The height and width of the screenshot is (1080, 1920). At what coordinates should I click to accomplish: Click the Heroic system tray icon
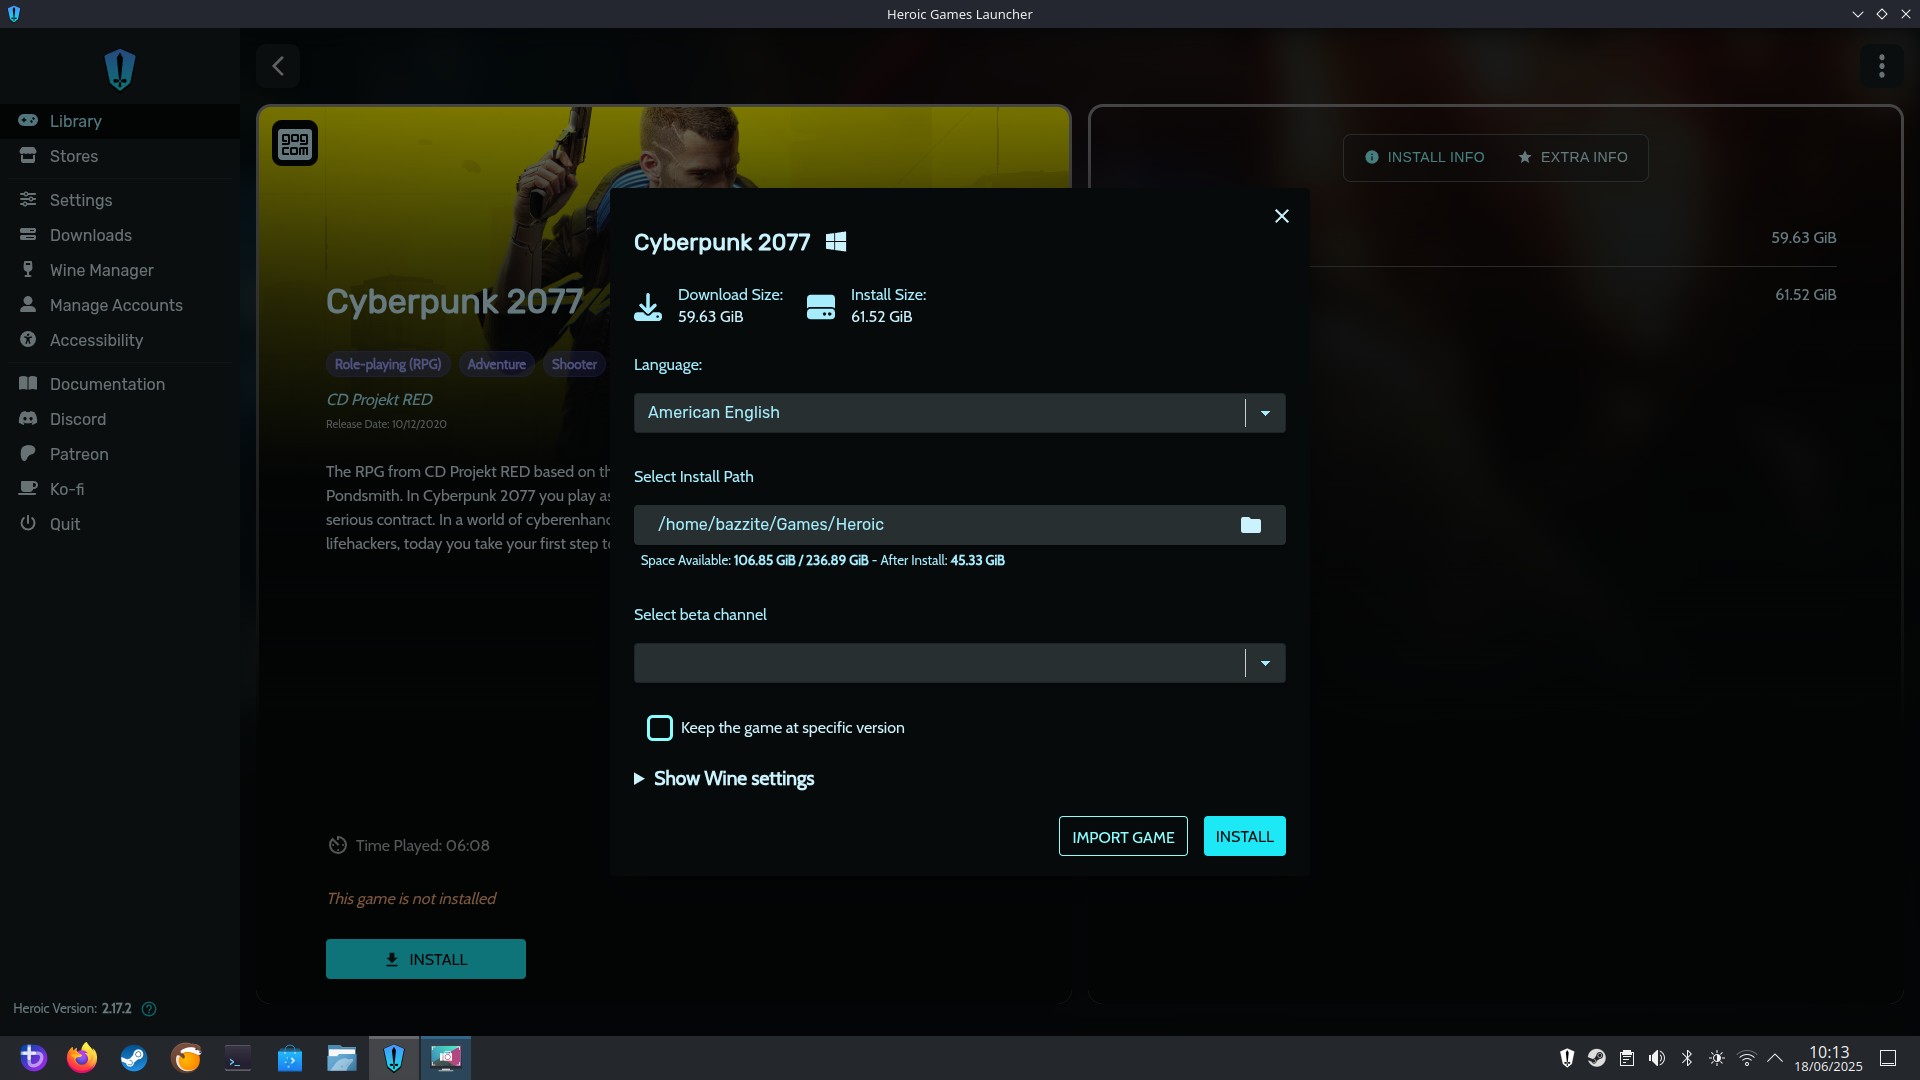pyautogui.click(x=1567, y=1058)
